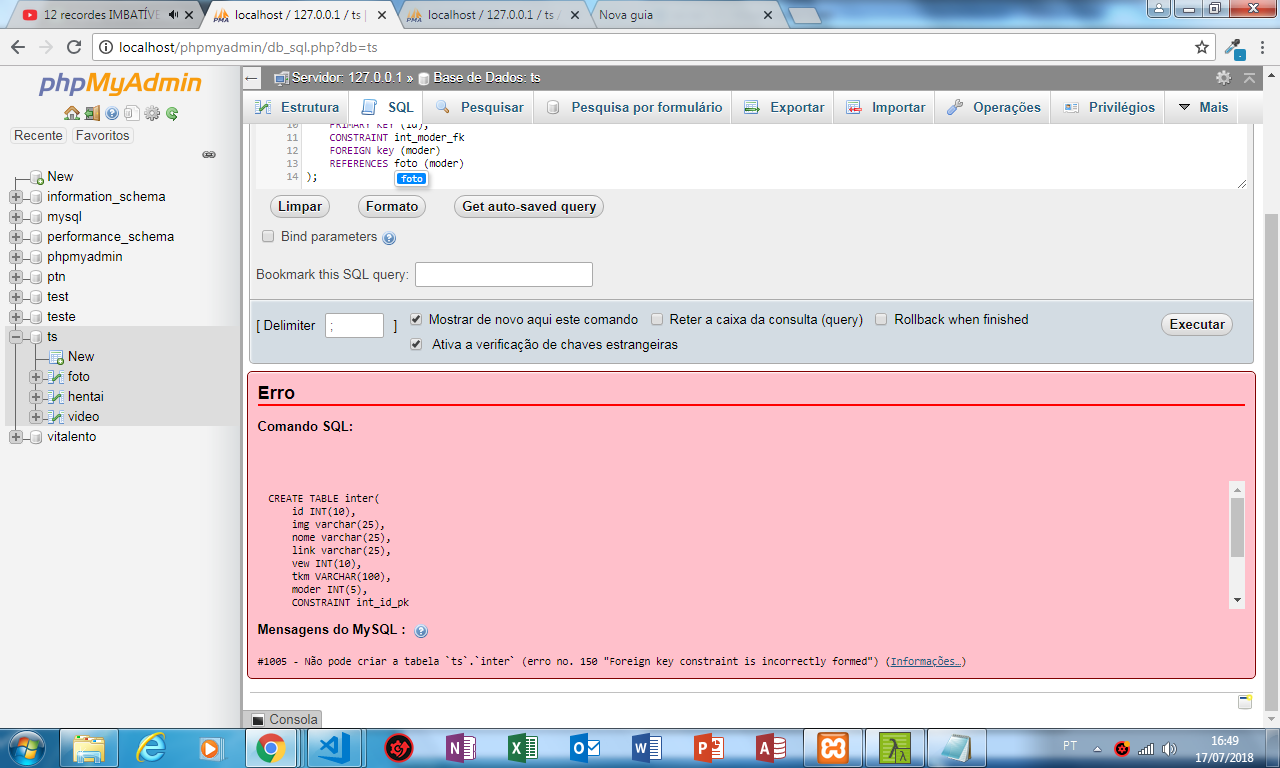Open Access from the taskbar
Screen dimensions: 1280x768
pos(771,747)
